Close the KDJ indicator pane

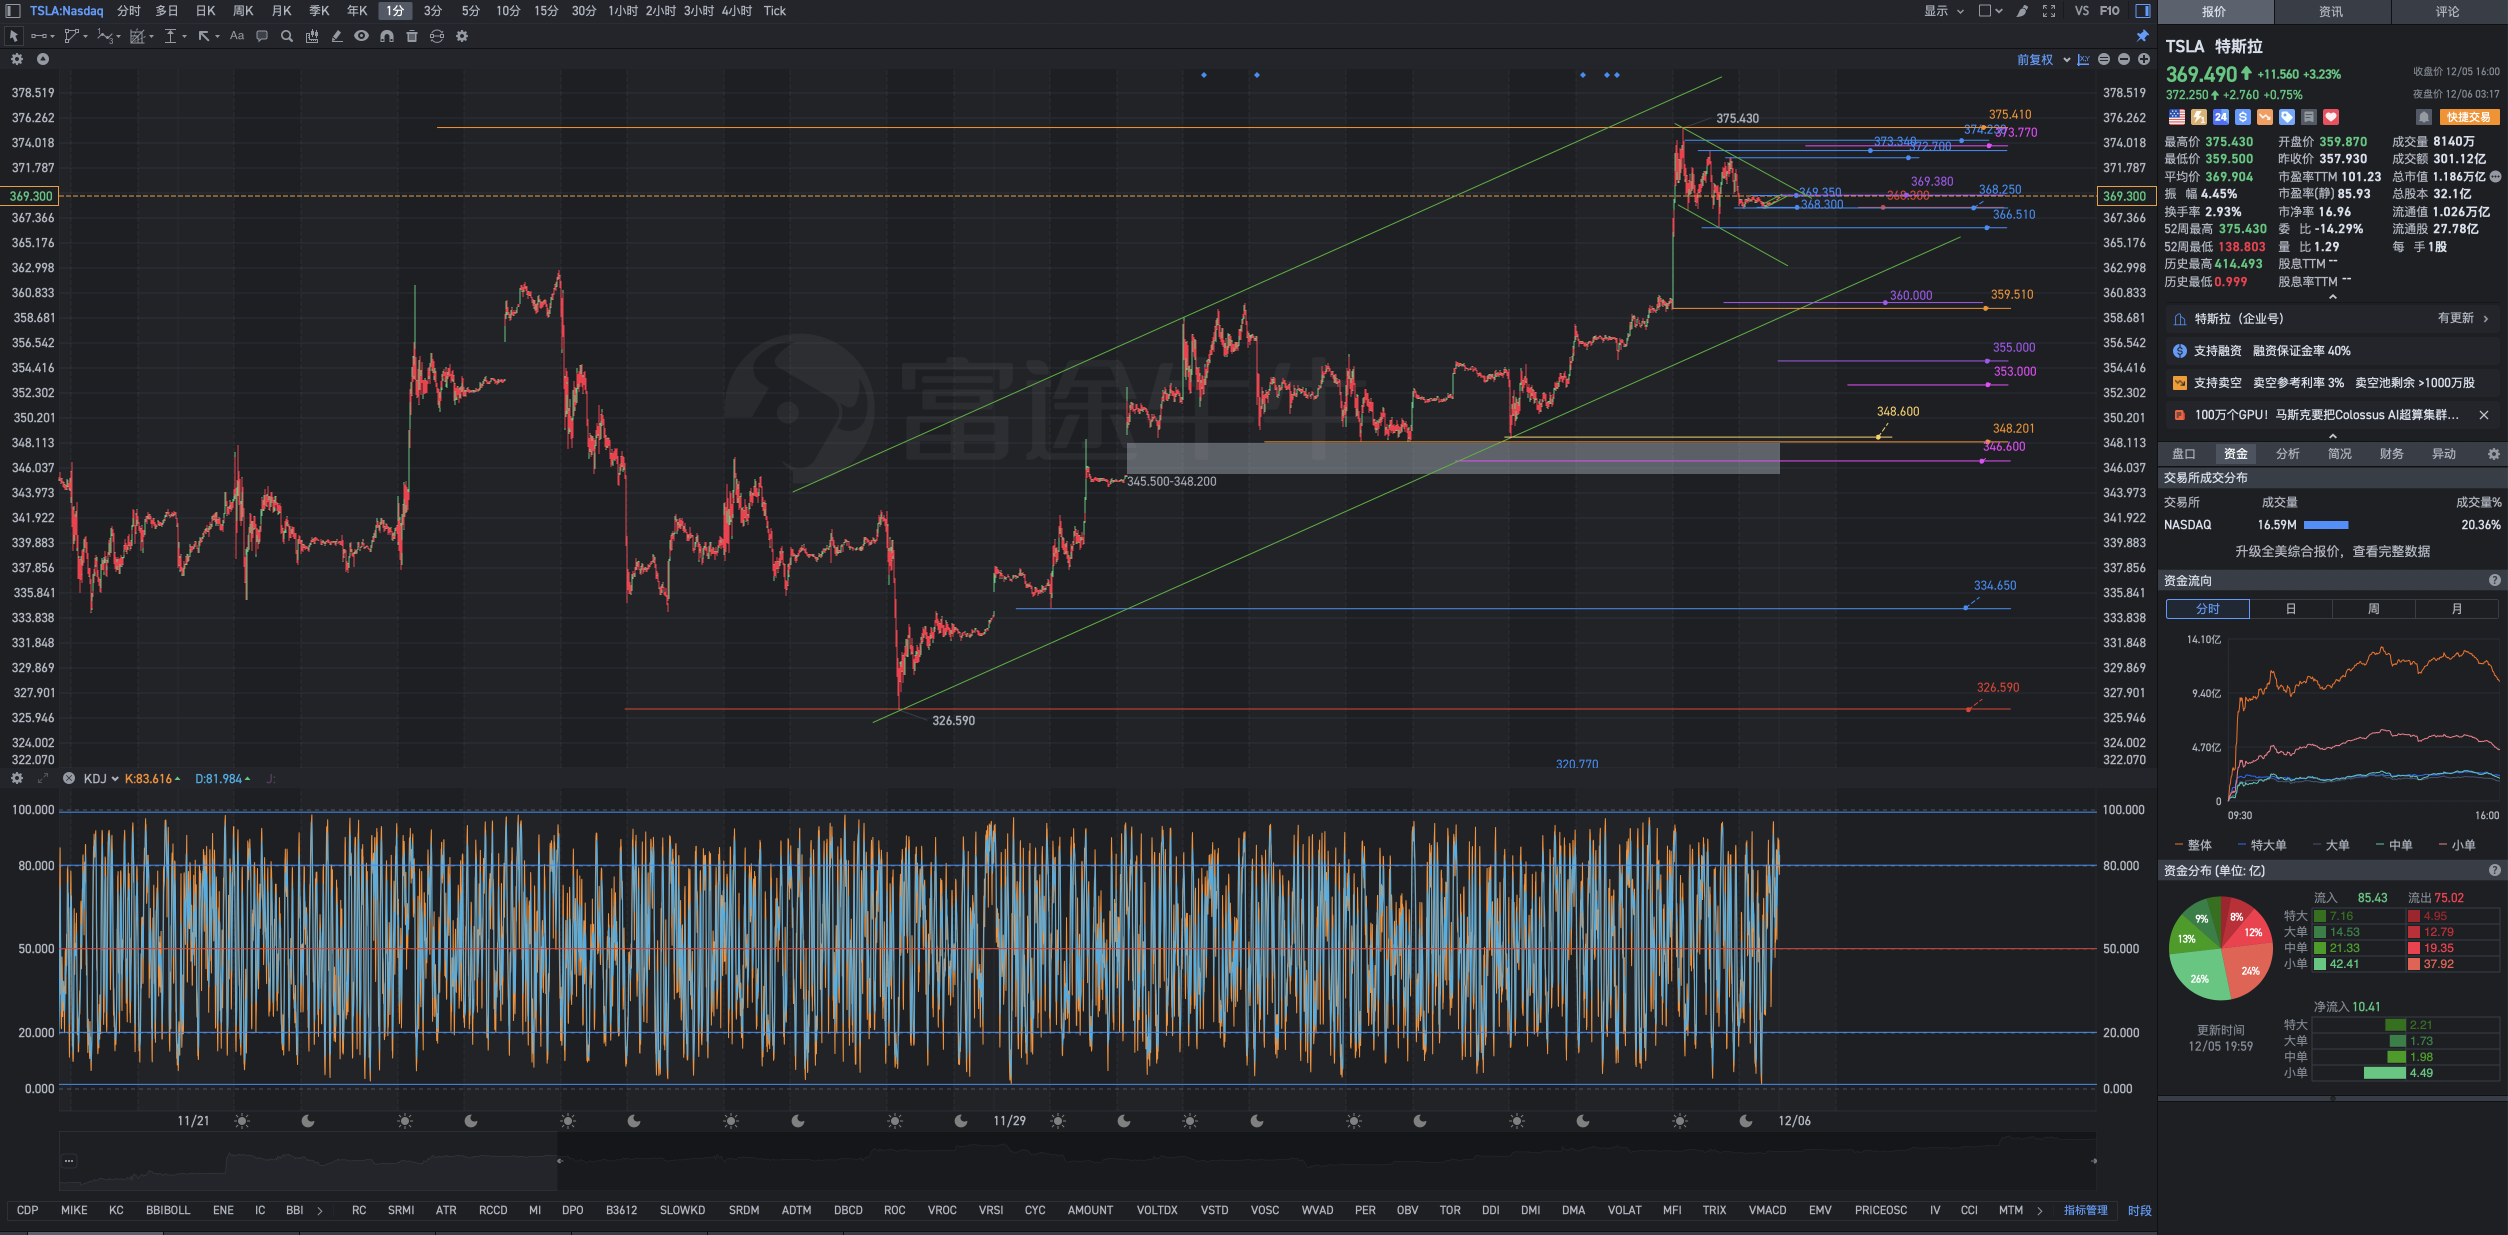(69, 778)
